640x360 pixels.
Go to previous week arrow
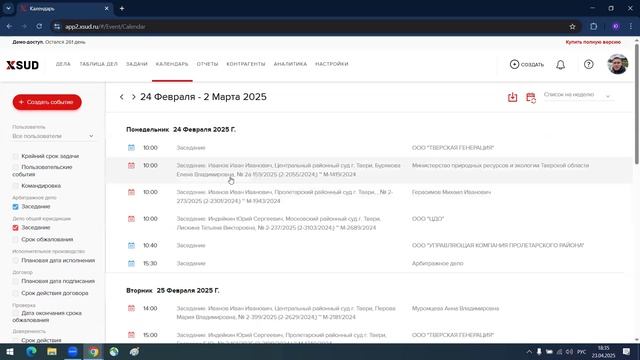(x=122, y=97)
